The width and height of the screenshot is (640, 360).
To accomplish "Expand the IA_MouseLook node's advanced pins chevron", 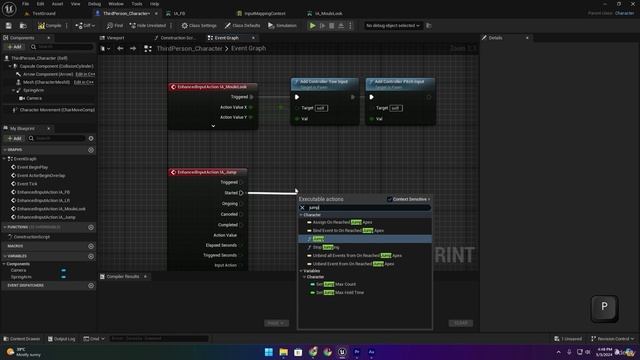I will (213, 126).
